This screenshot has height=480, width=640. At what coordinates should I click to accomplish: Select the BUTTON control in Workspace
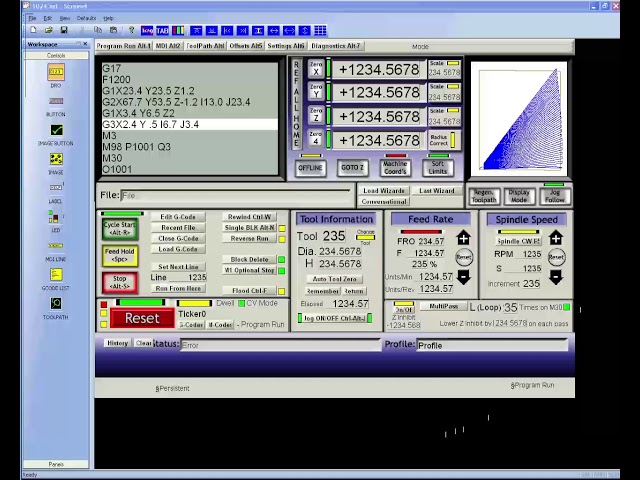(x=56, y=106)
